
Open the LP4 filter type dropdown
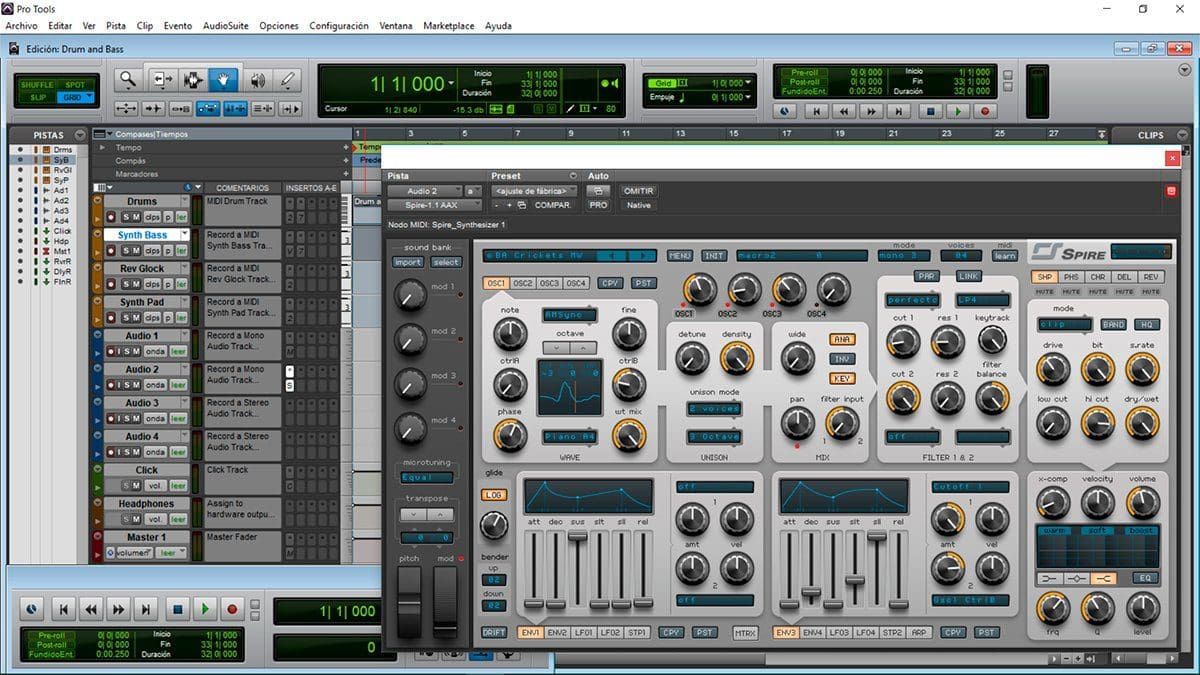point(982,300)
